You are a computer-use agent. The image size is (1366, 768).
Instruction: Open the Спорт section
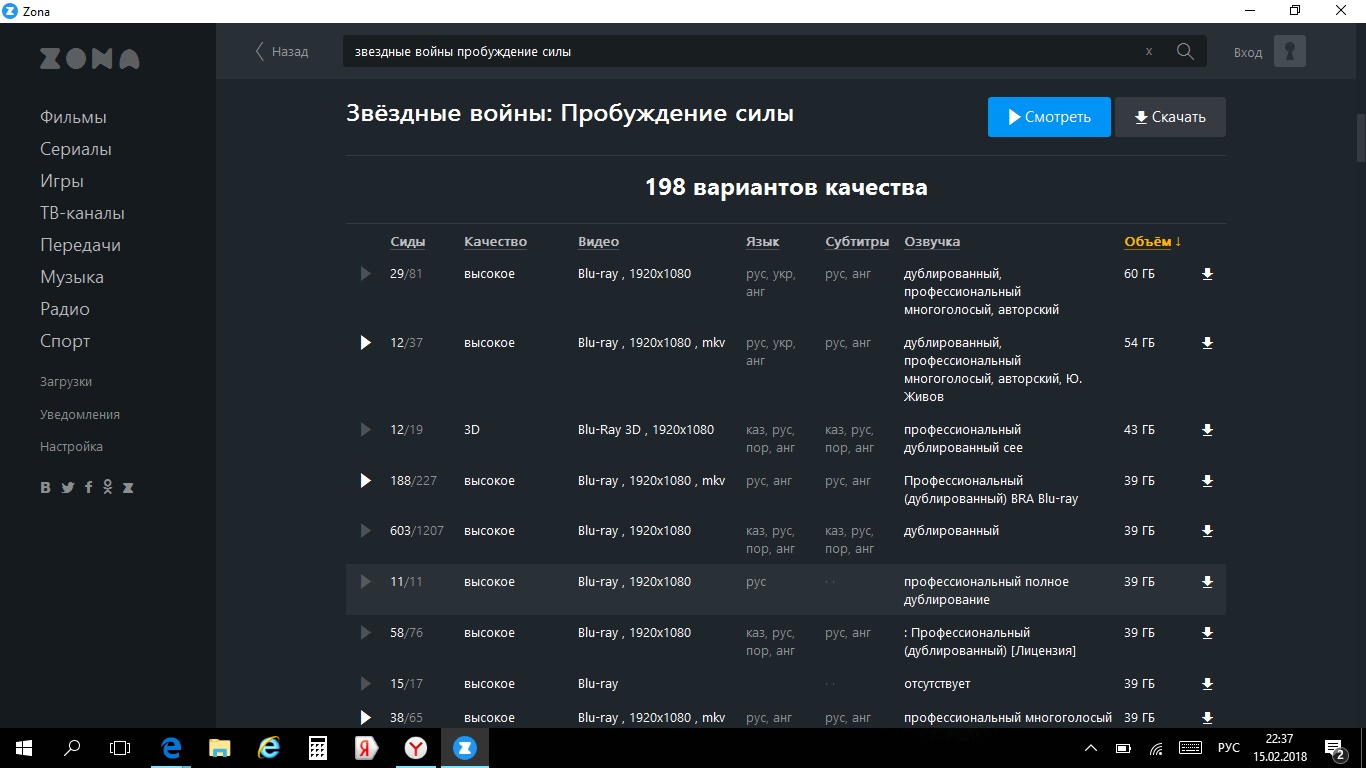pyautogui.click(x=65, y=341)
